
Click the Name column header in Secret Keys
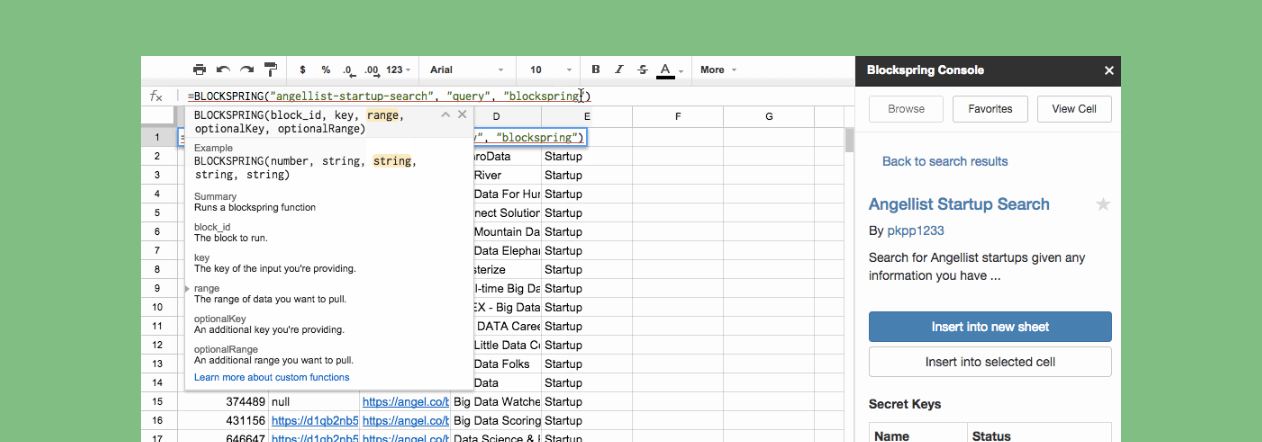(919, 434)
